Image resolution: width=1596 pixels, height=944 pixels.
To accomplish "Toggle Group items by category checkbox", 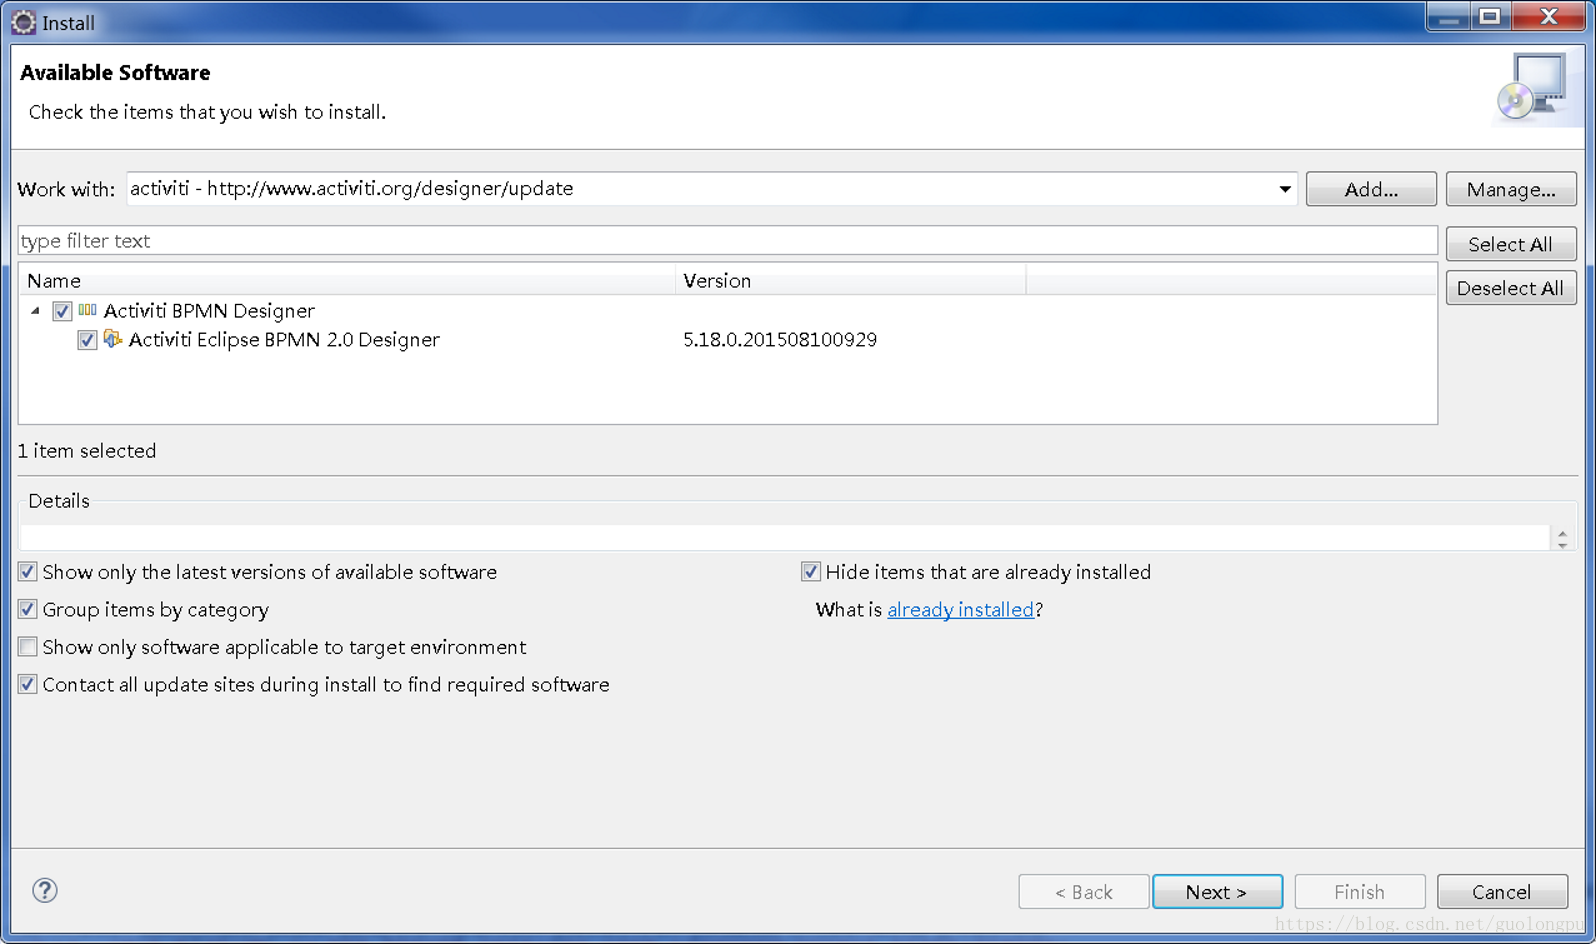I will click(x=28, y=609).
